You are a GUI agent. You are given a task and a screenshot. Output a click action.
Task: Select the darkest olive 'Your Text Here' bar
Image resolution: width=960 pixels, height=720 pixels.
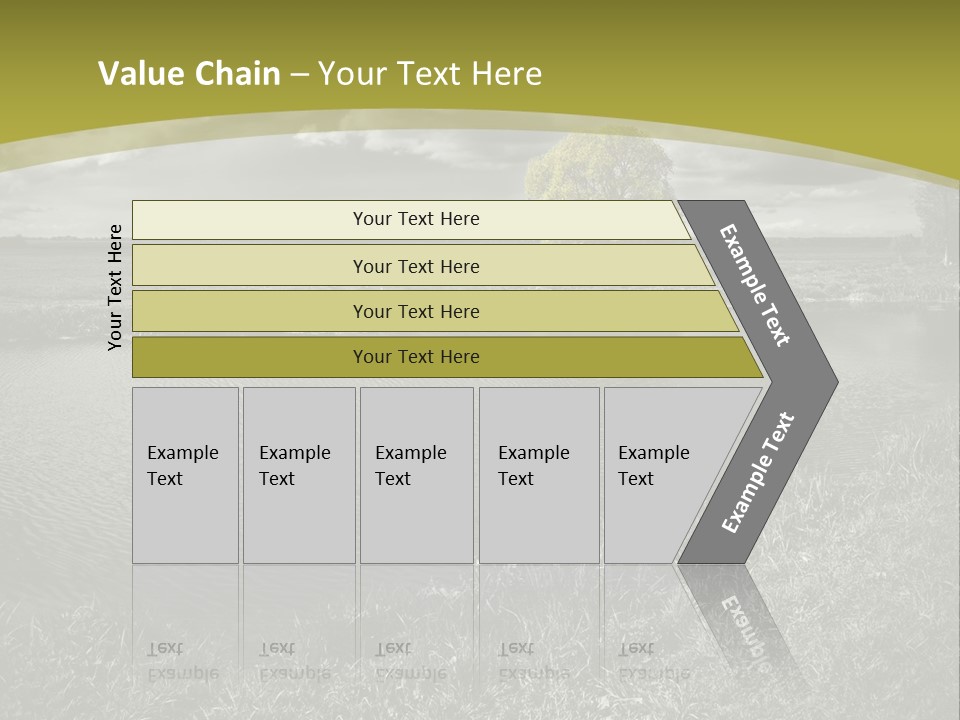[x=416, y=357]
